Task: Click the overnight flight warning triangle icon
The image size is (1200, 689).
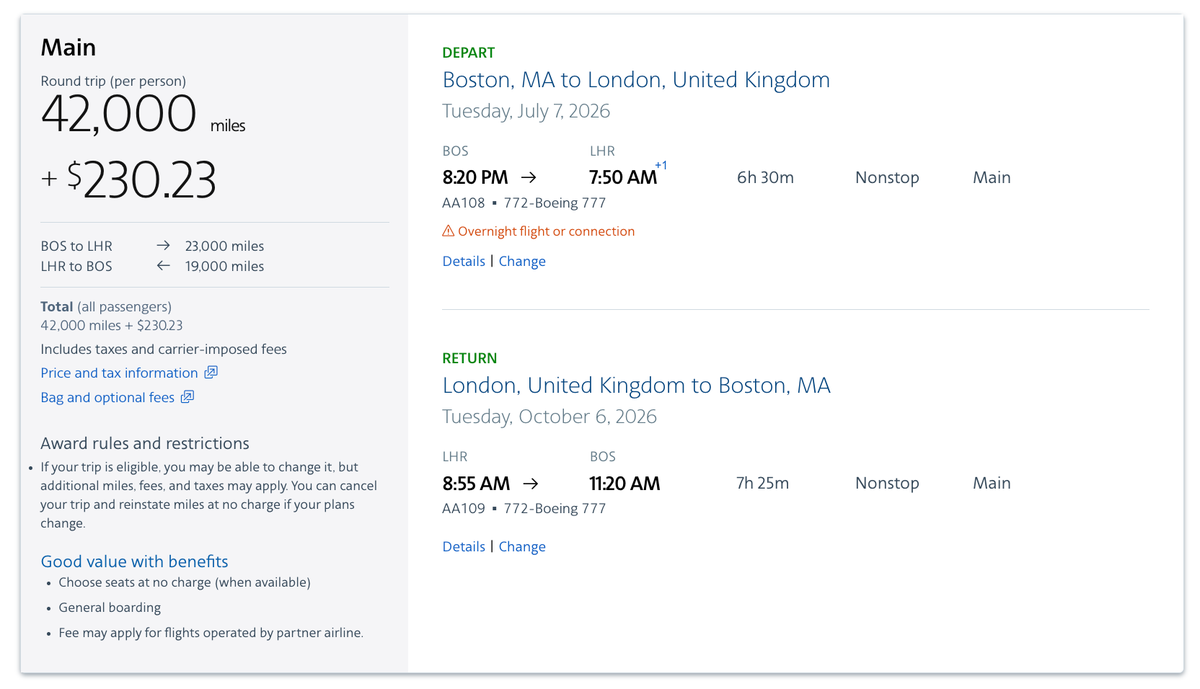Action: (448, 230)
